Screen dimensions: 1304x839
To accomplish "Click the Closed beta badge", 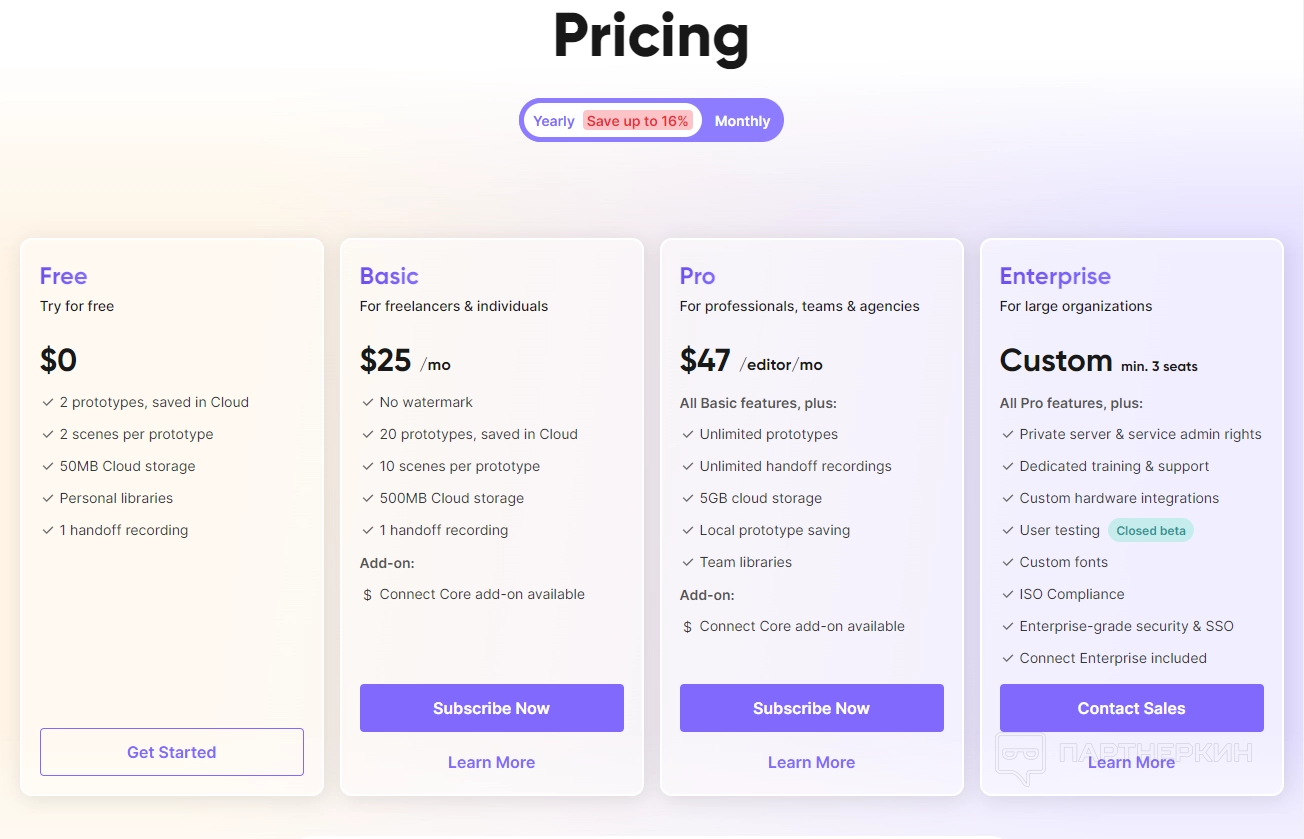I will pos(1150,531).
